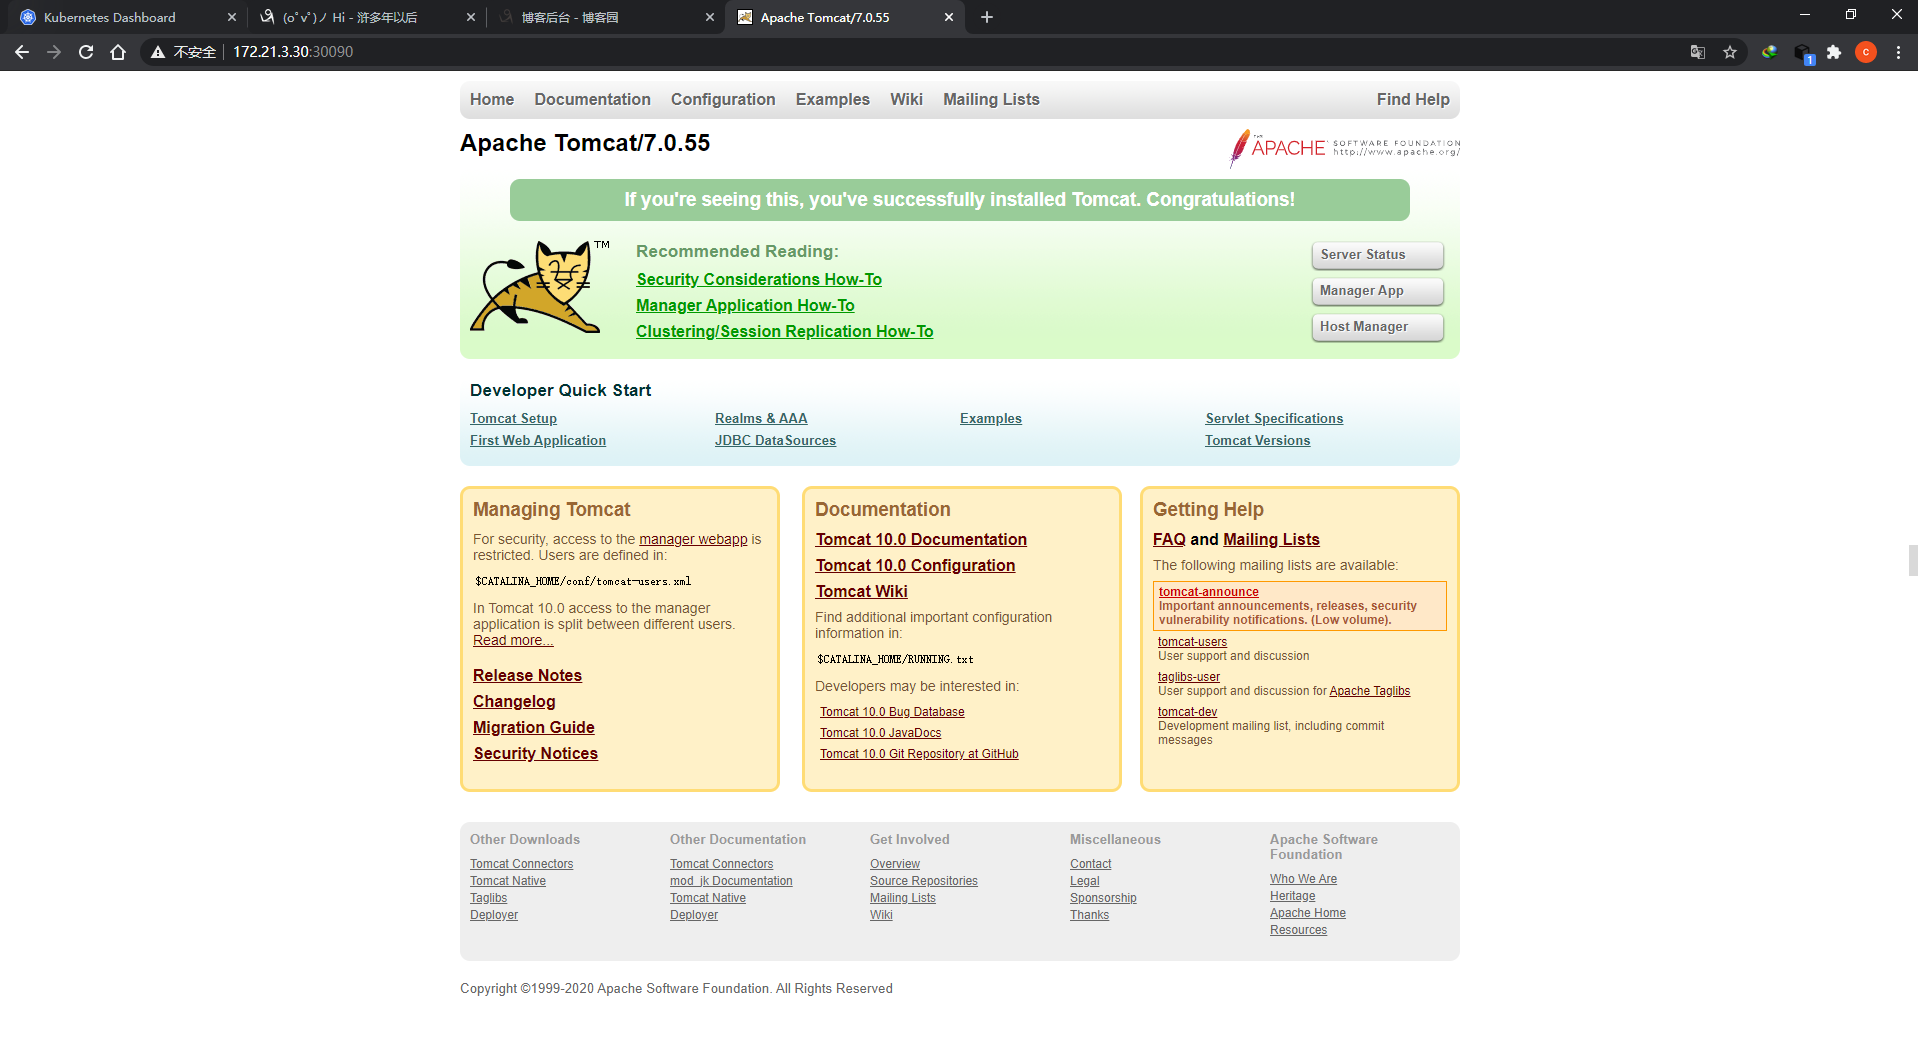Bookmark this page with the star icon
The image size is (1918, 1047).
[x=1730, y=52]
